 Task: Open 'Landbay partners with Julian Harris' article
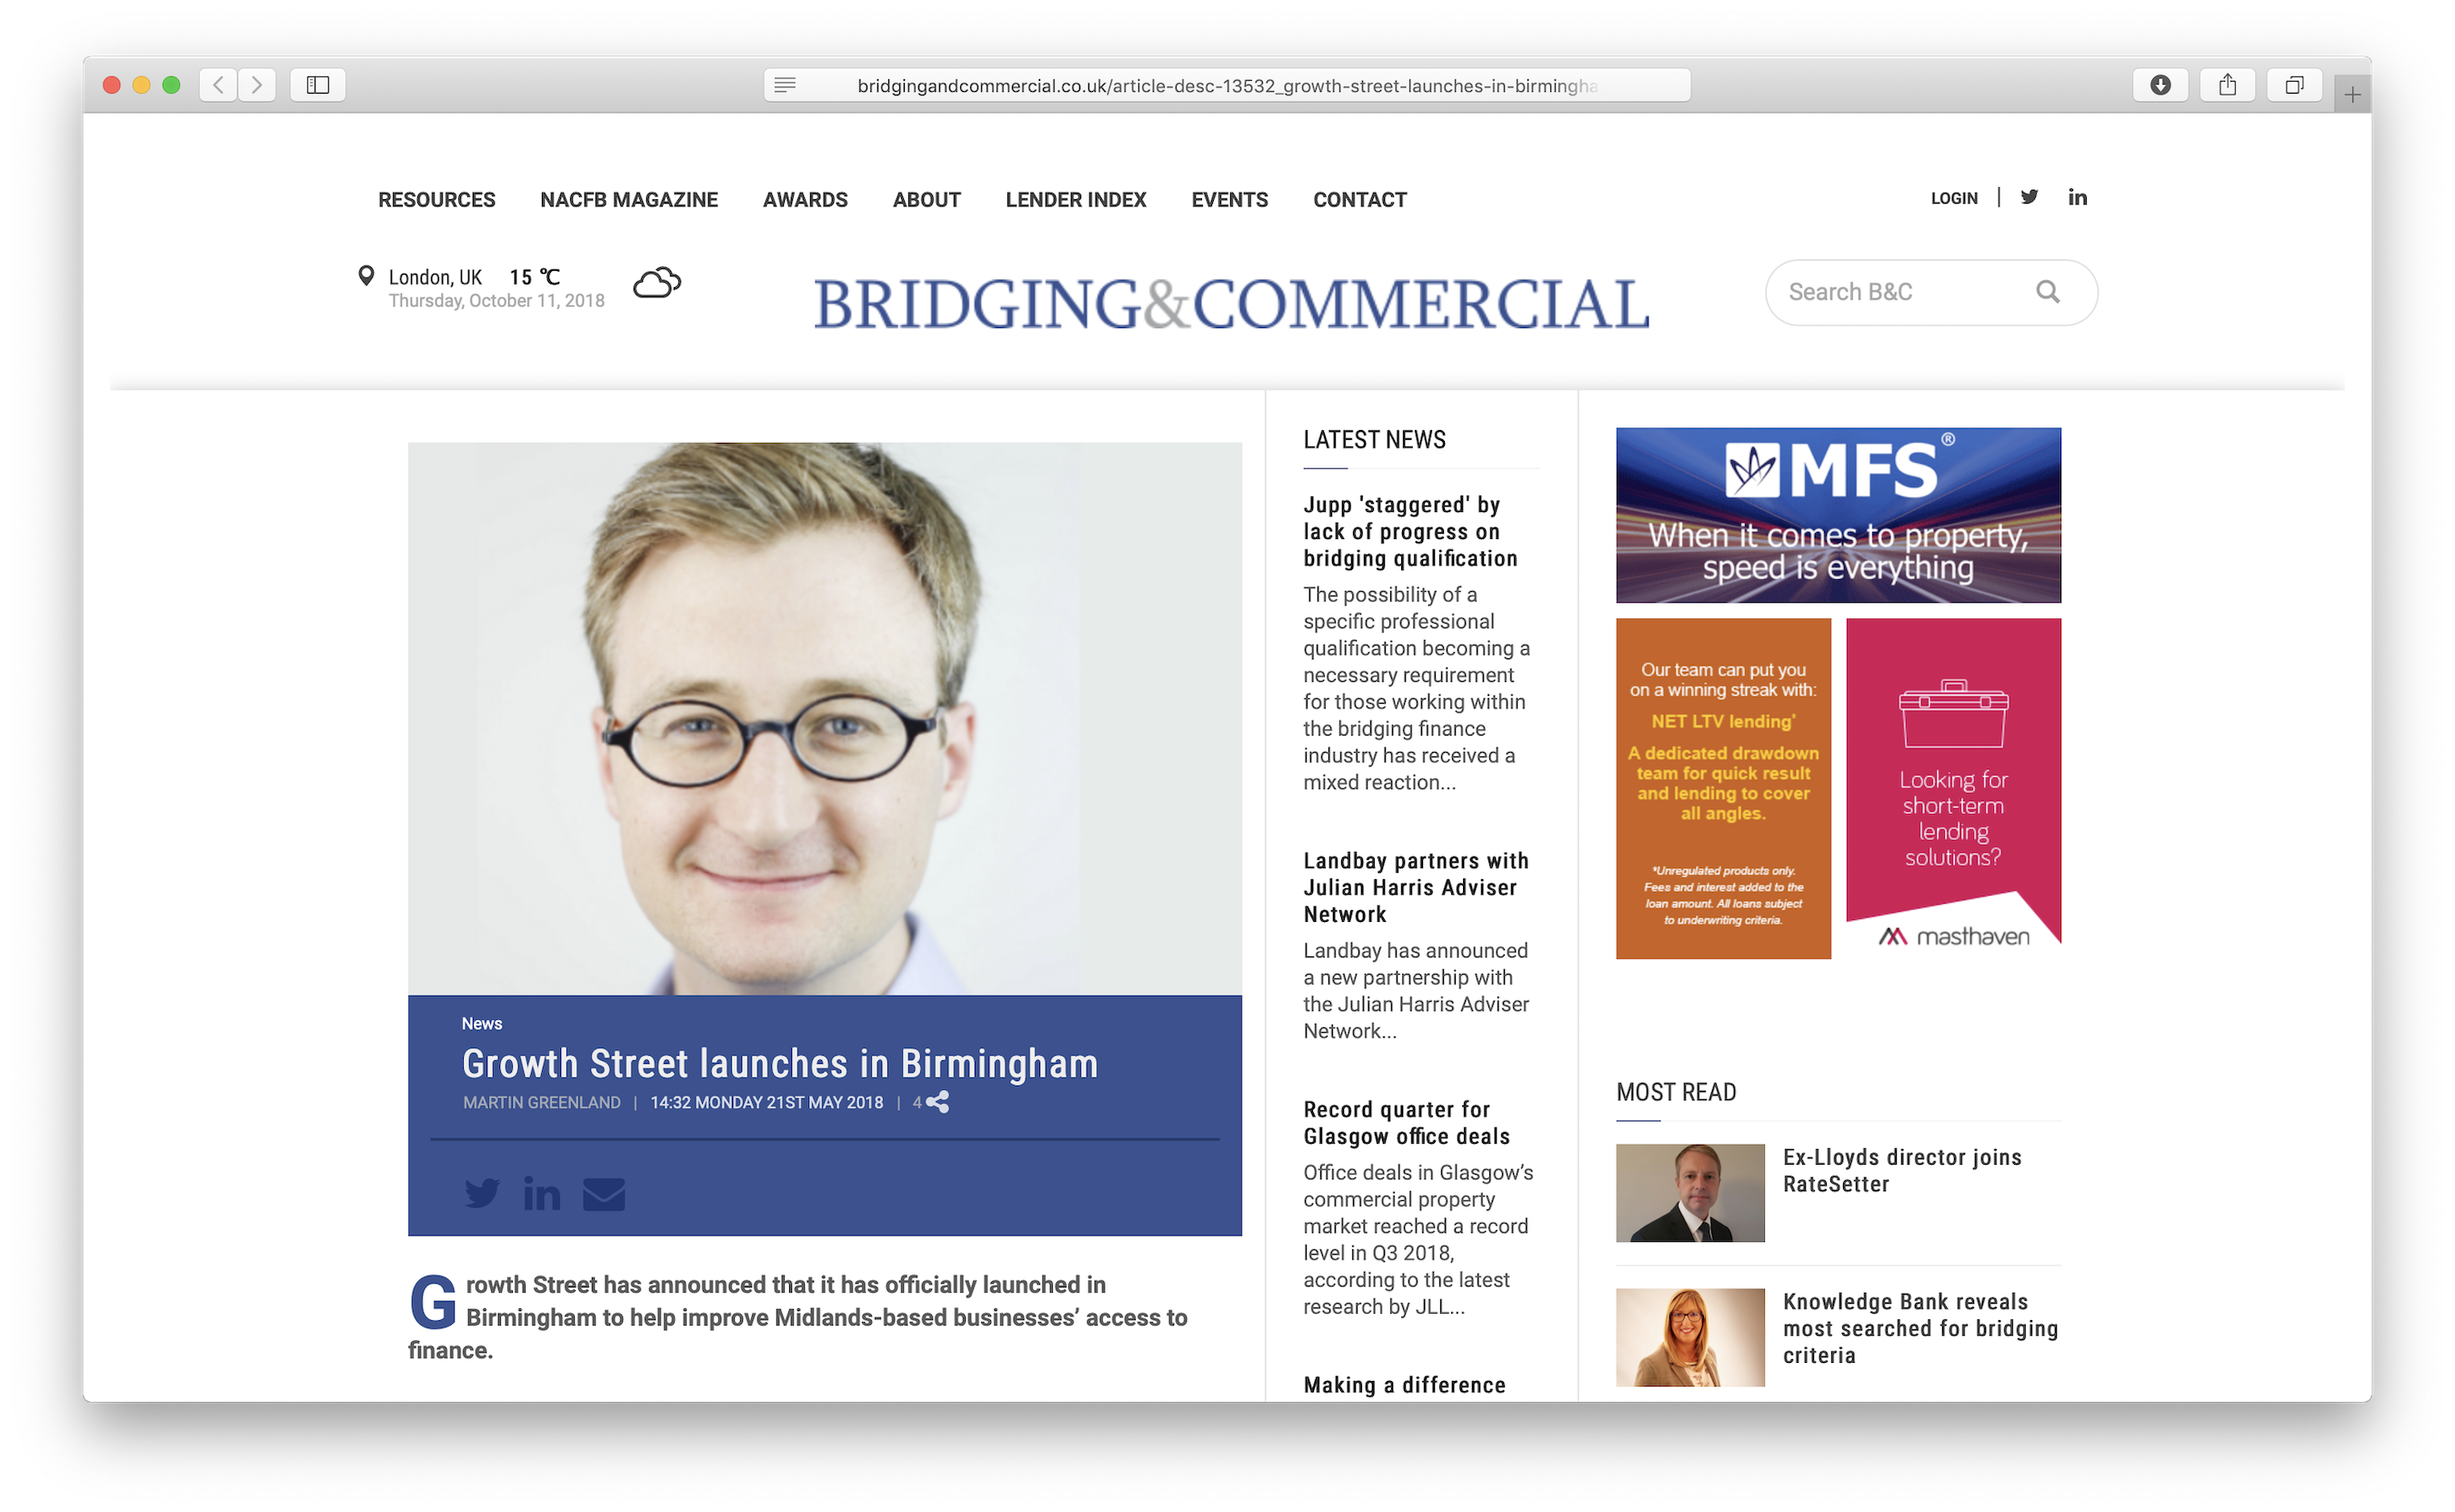click(x=1416, y=887)
